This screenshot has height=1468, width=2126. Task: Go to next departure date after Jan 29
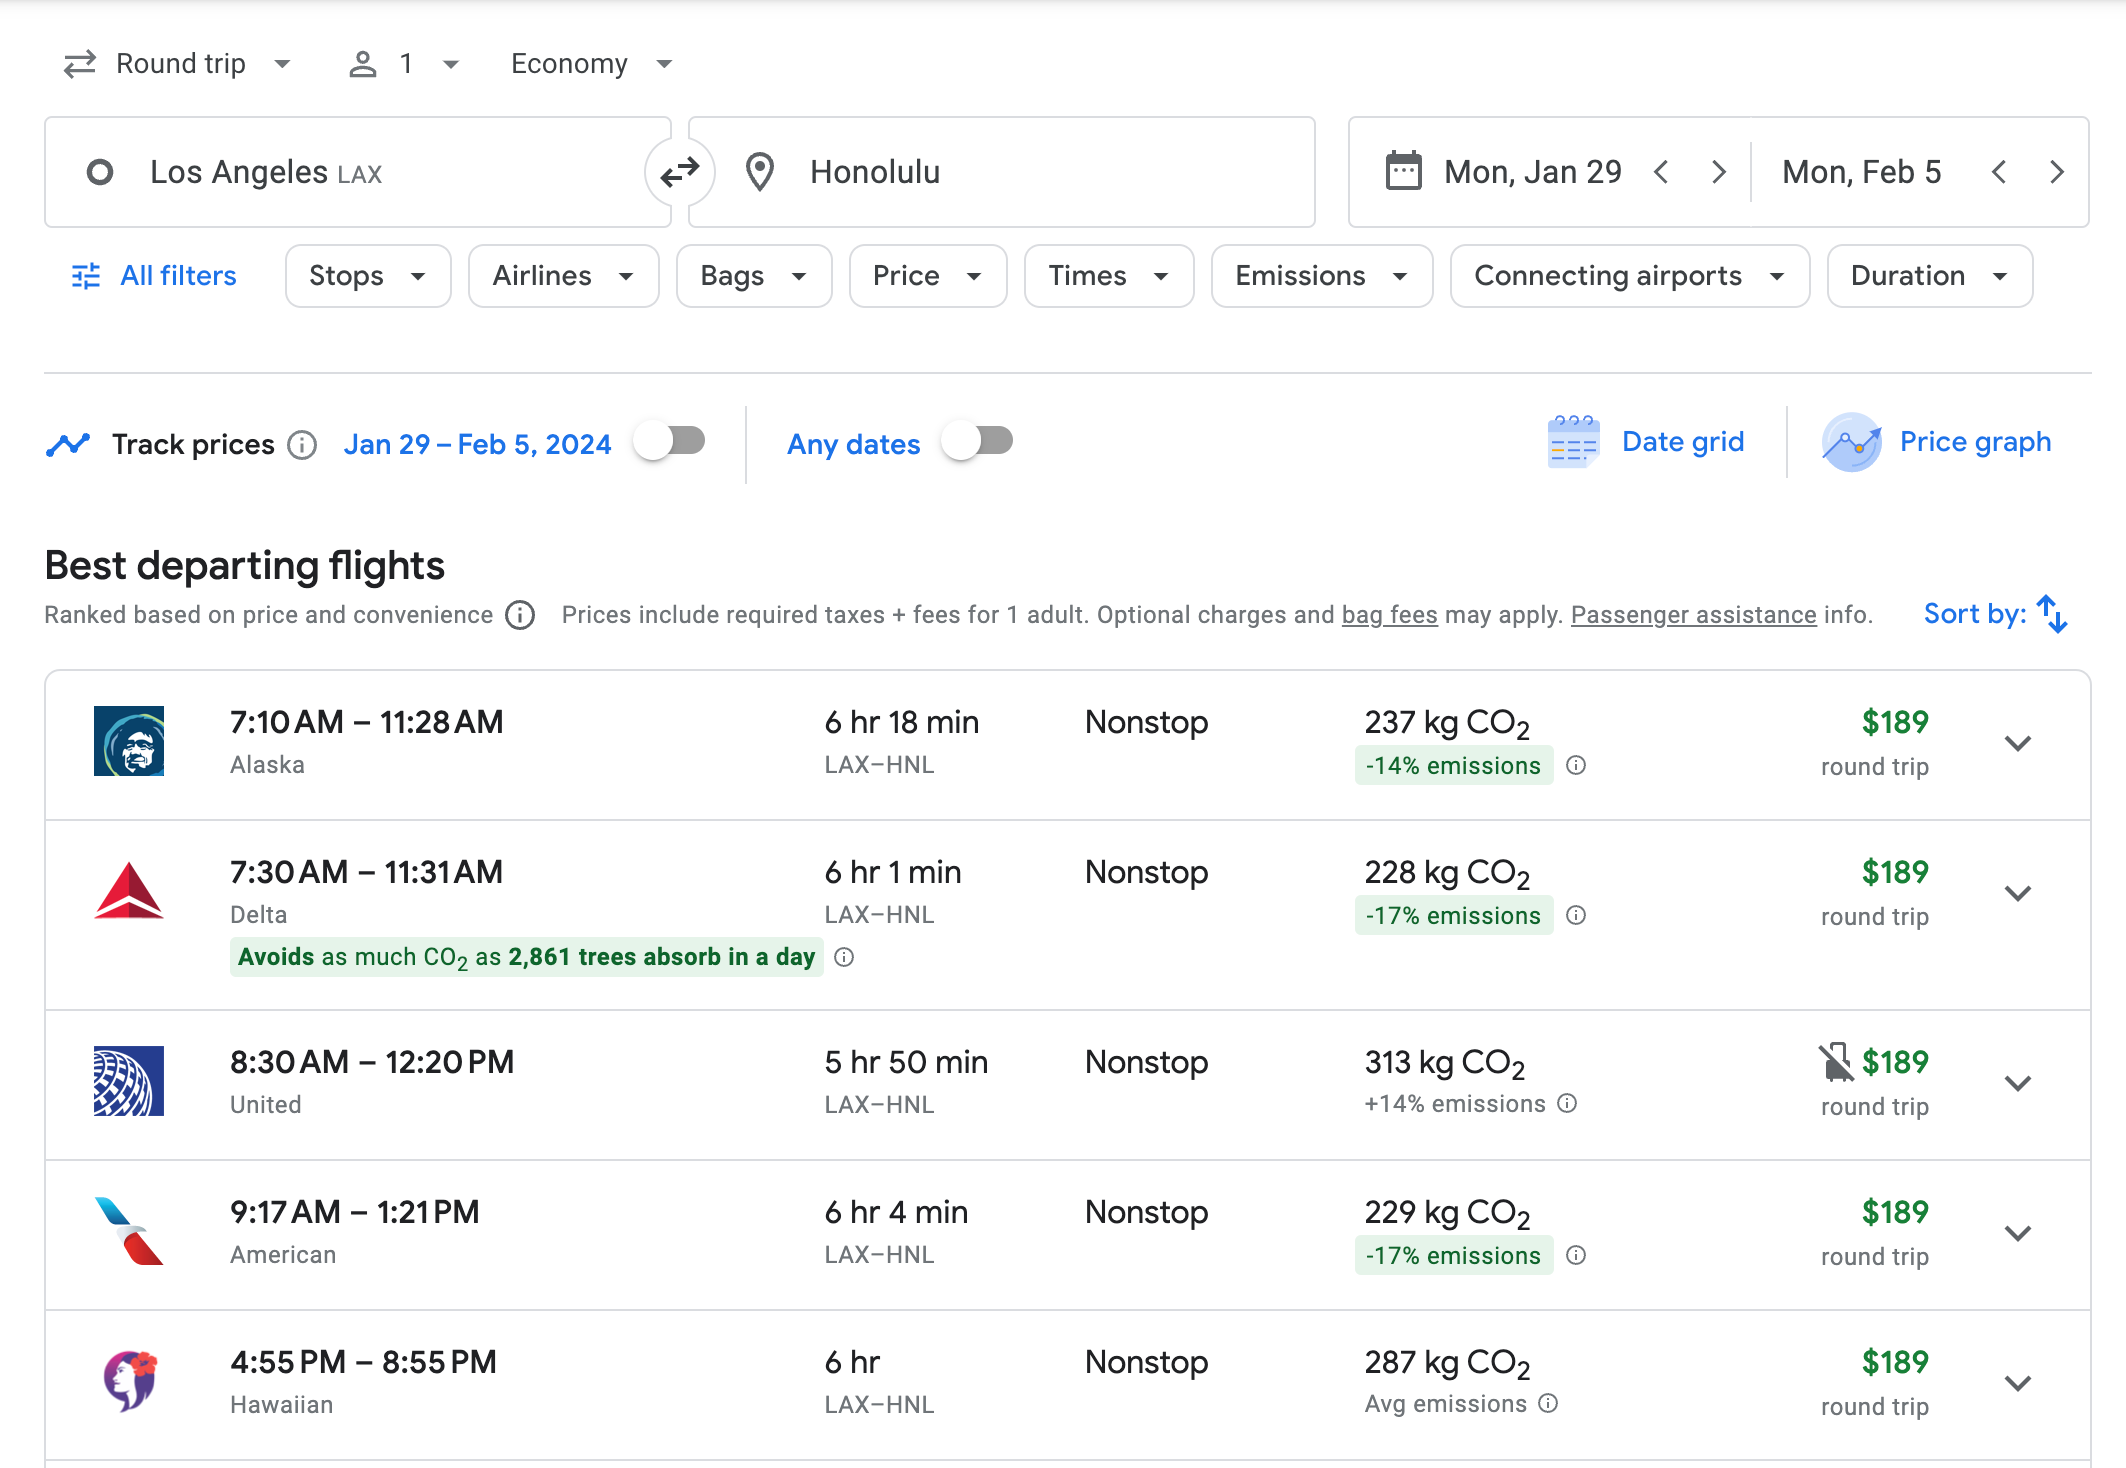click(x=1718, y=172)
